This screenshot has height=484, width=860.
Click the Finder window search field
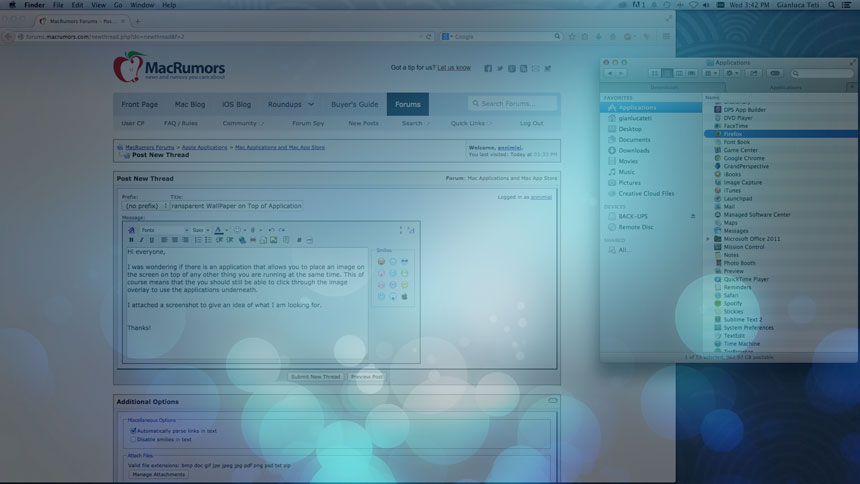click(822, 73)
